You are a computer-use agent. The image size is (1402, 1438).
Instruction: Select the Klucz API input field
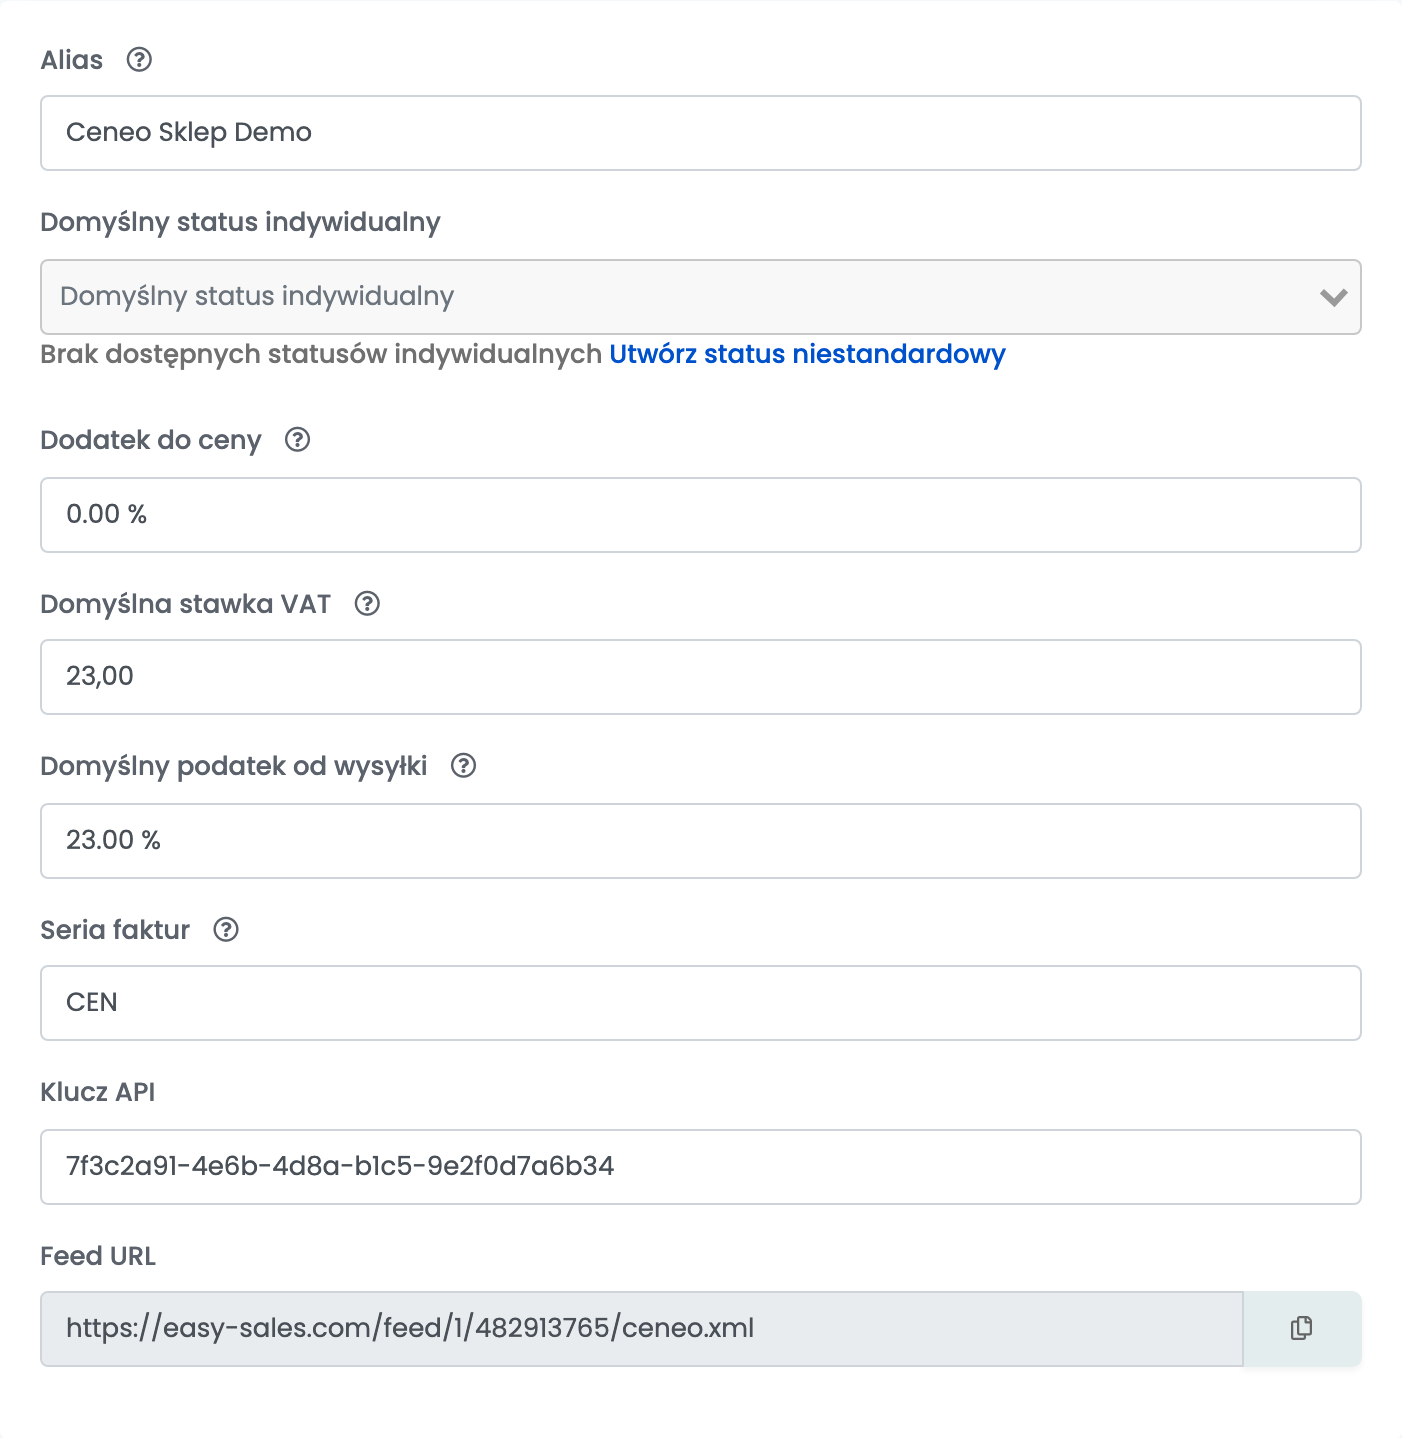coord(700,1167)
